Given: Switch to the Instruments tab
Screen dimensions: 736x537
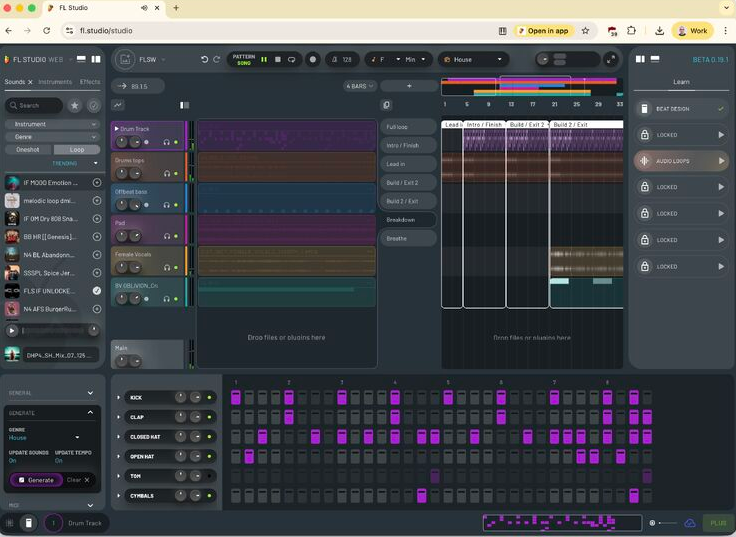Looking at the screenshot, I should pyautogui.click(x=55, y=82).
